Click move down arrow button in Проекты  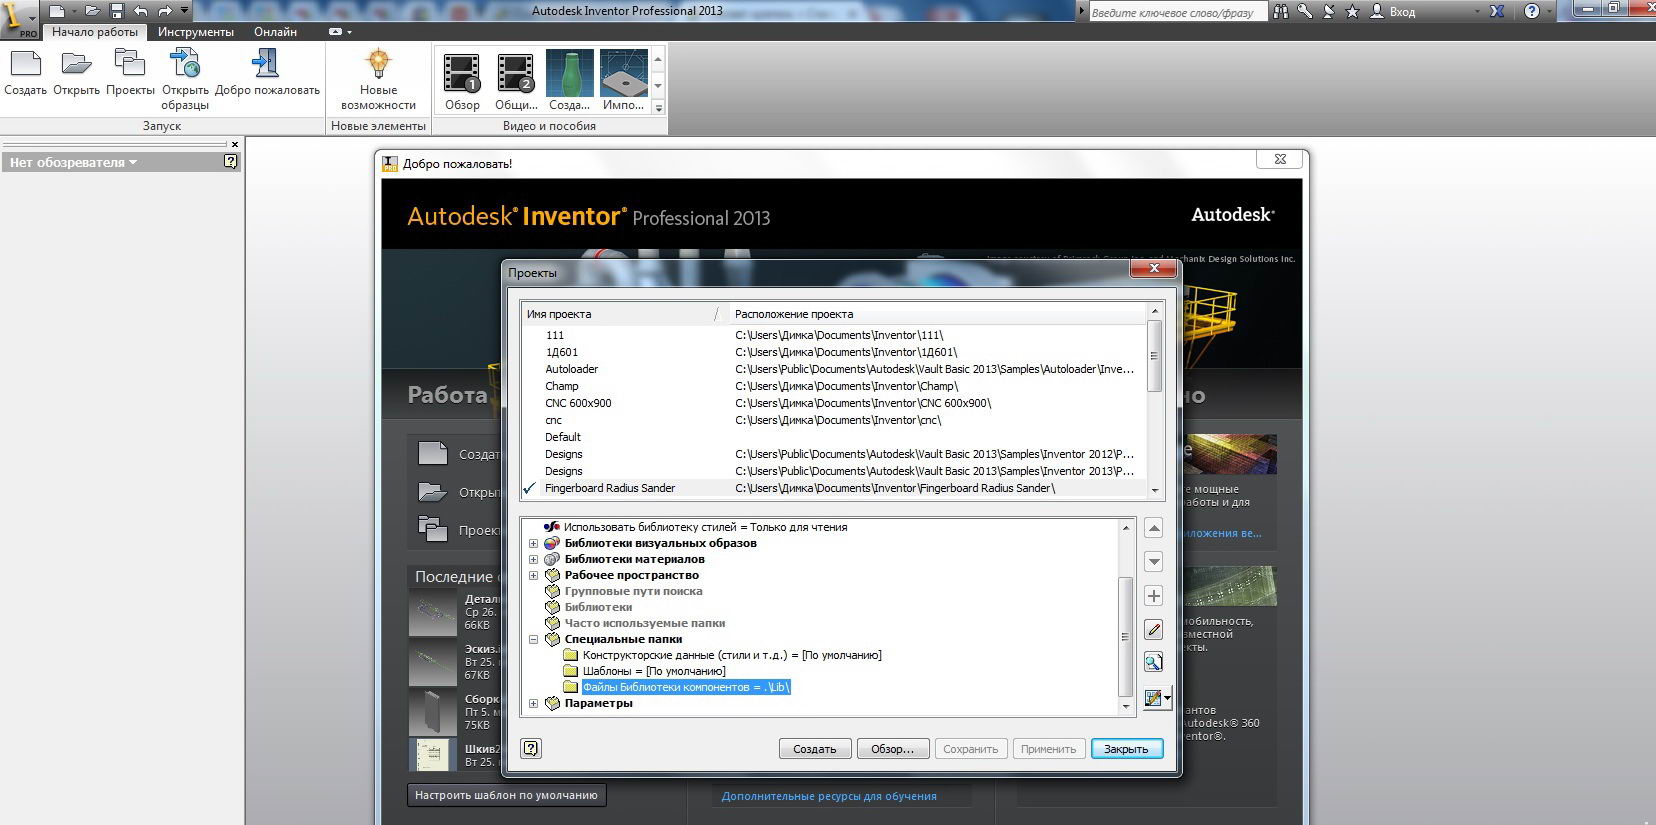1153,561
